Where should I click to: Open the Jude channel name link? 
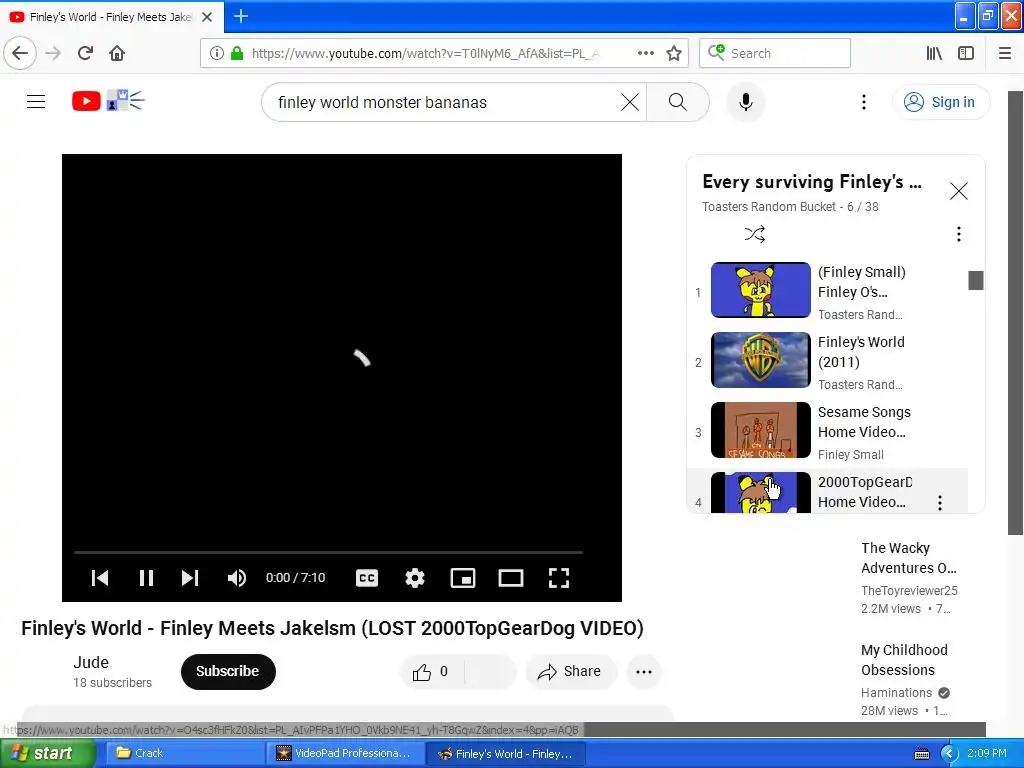pos(91,662)
